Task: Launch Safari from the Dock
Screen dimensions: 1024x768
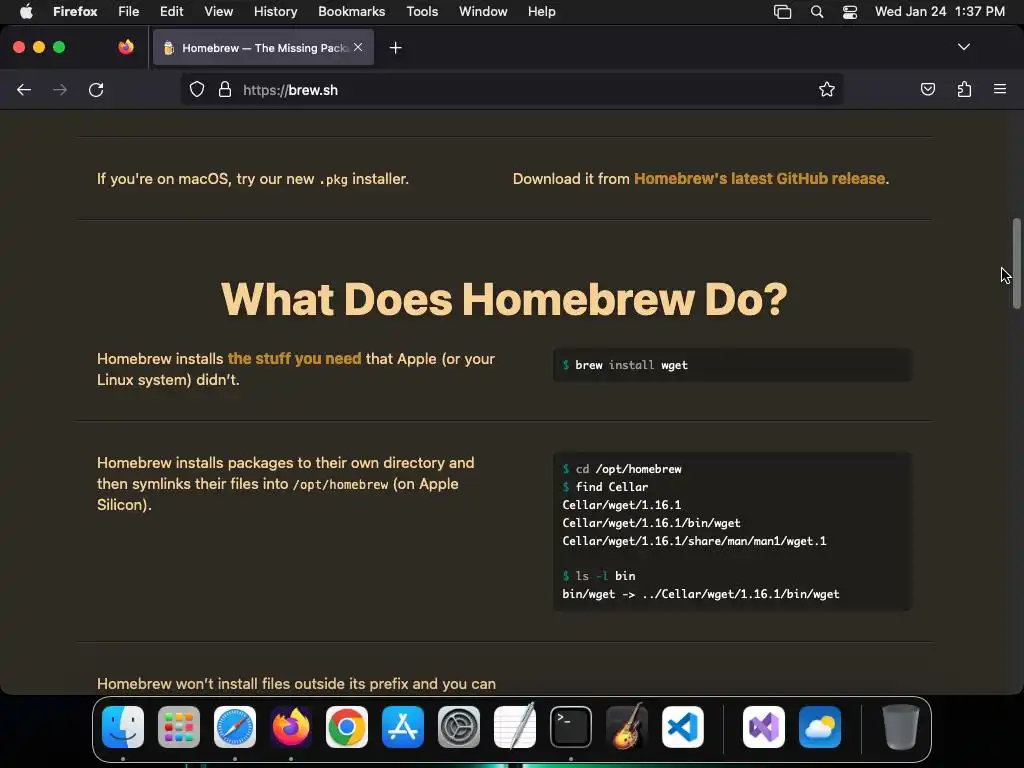Action: 234,727
